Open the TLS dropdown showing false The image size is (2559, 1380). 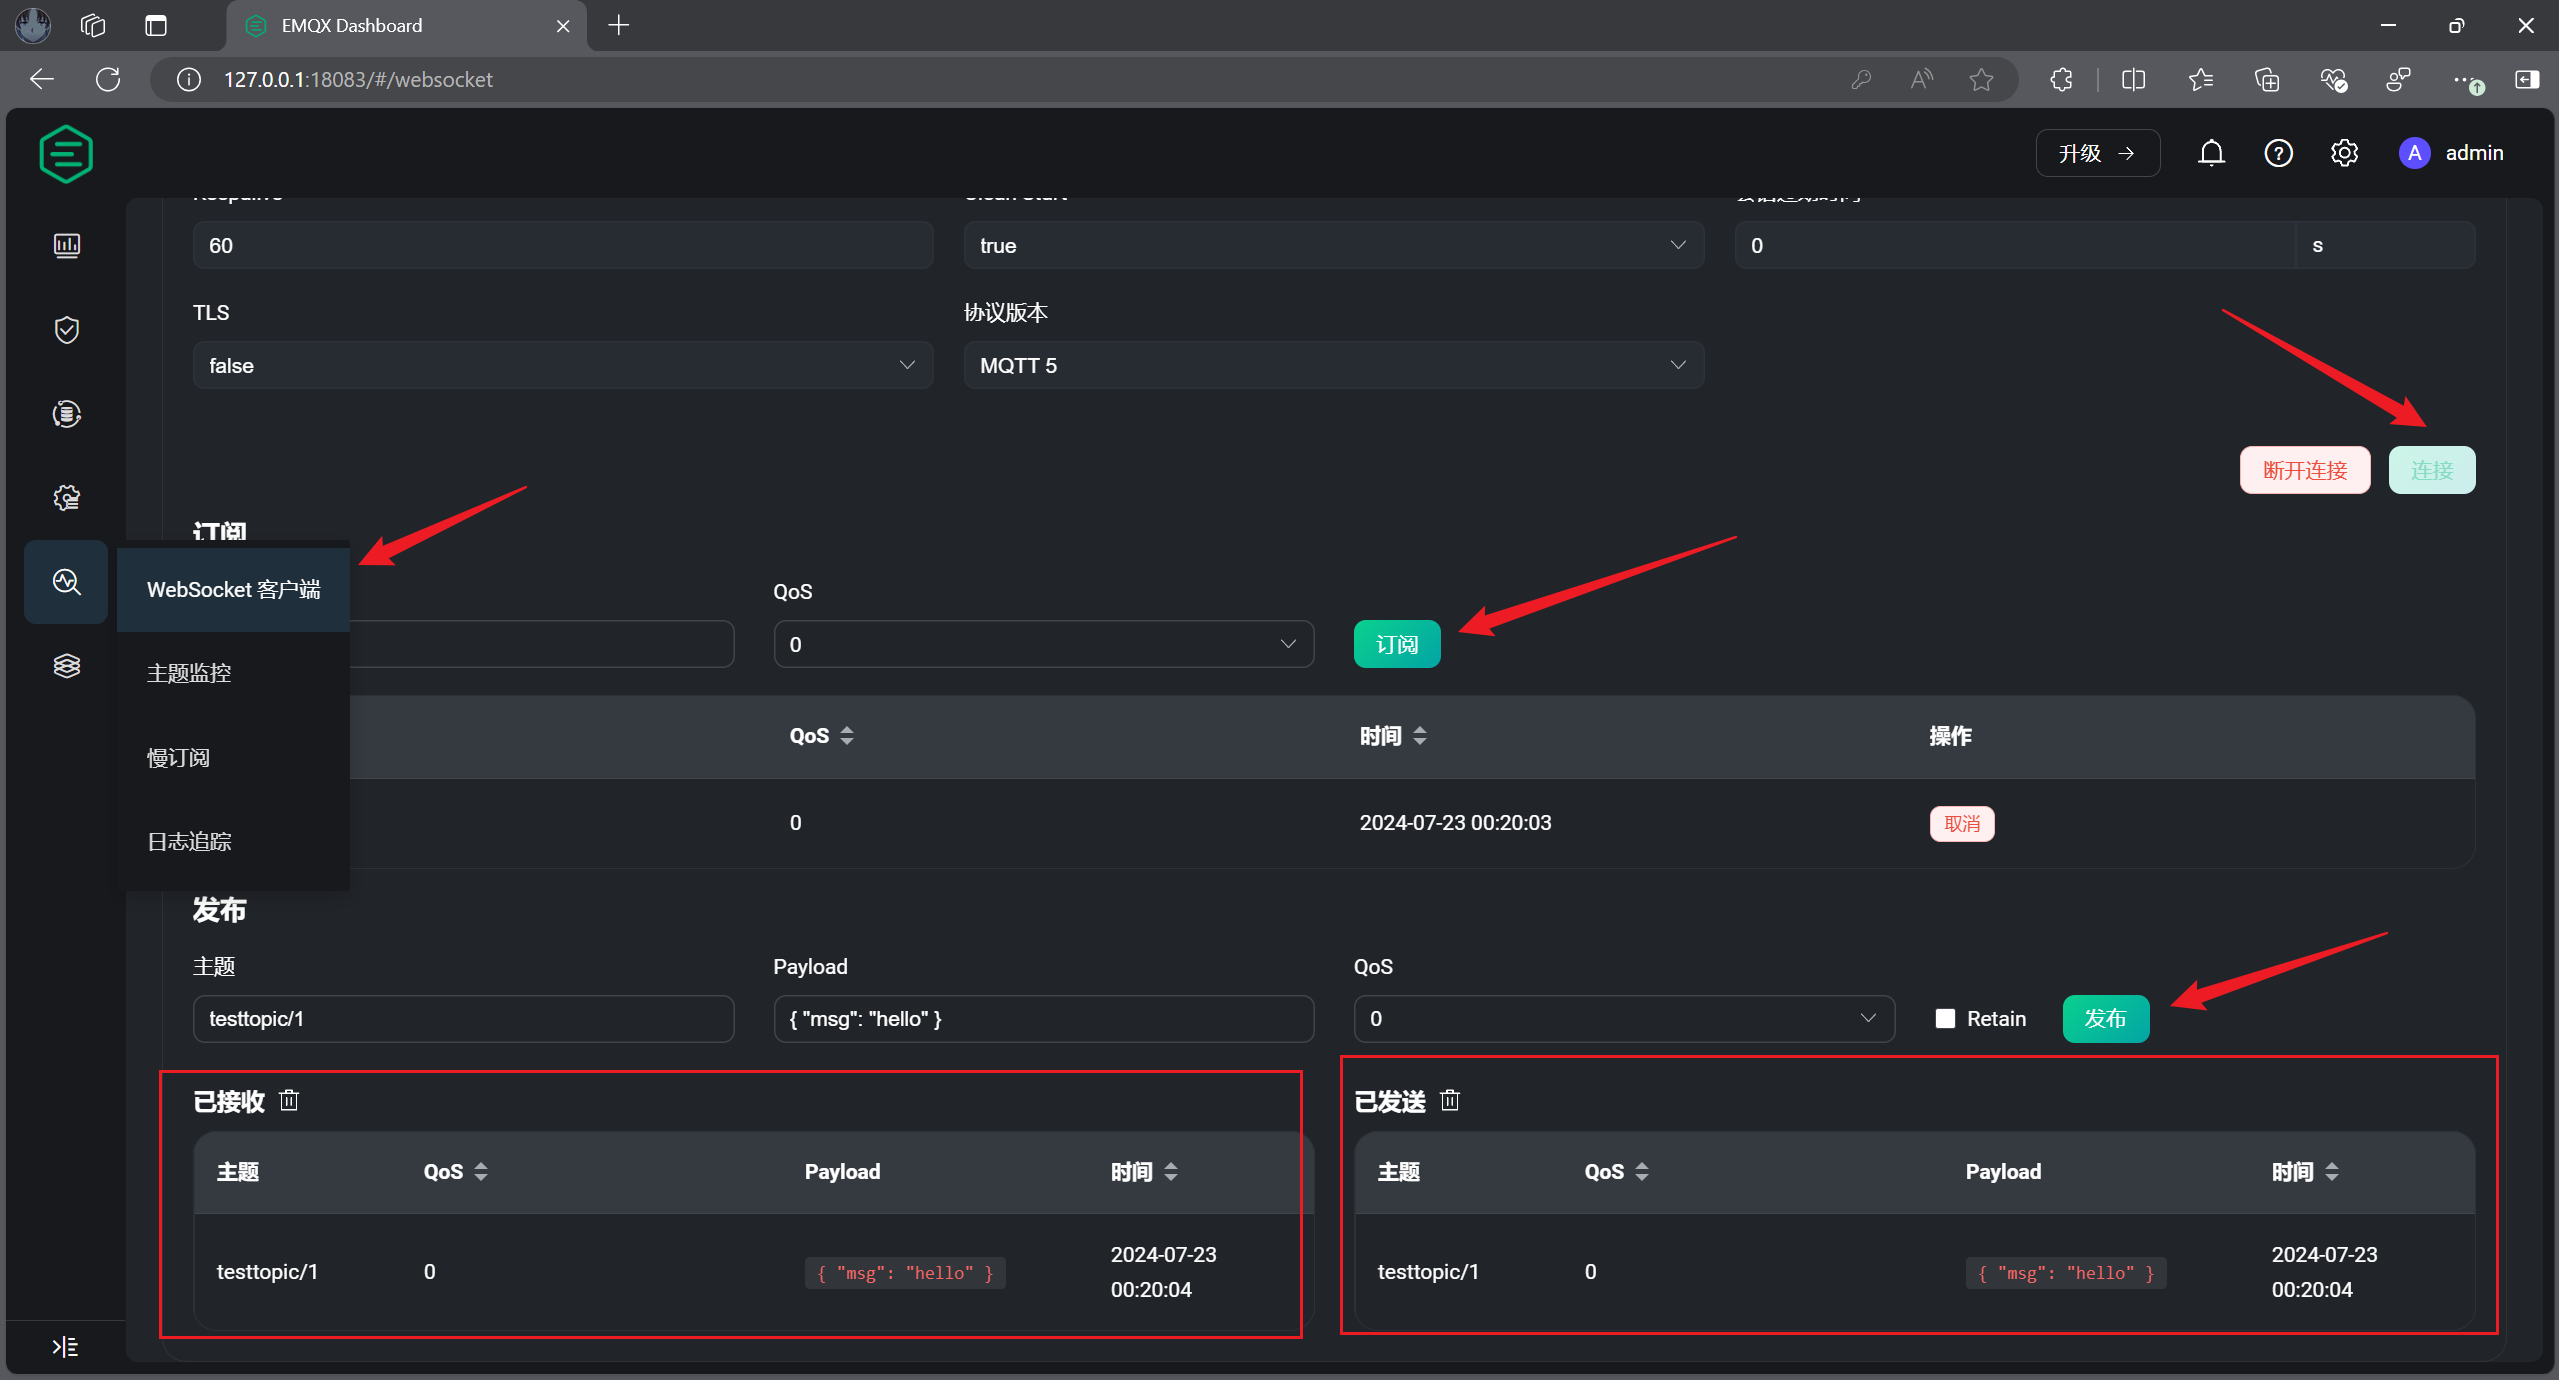pos(562,365)
